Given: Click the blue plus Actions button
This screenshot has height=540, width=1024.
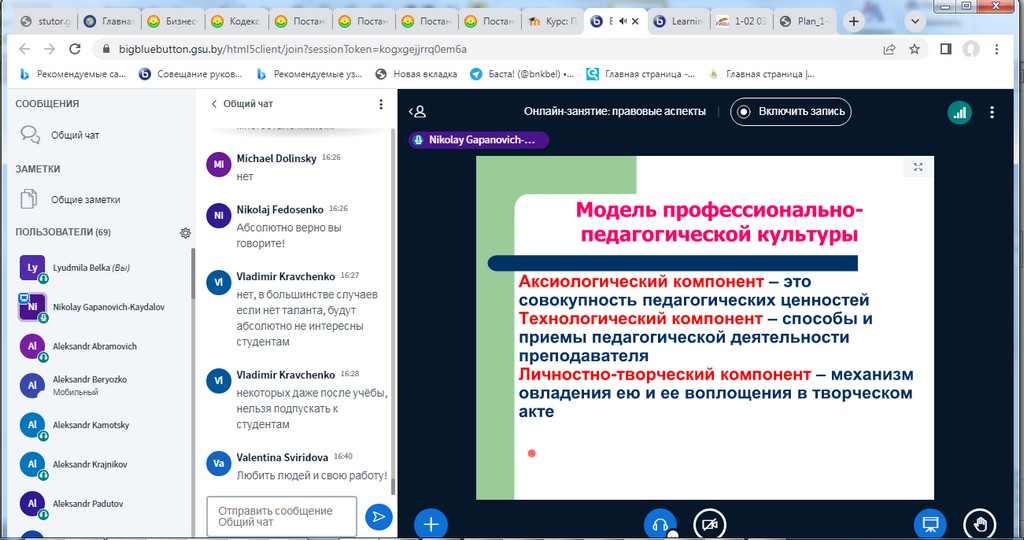Looking at the screenshot, I should 431,523.
